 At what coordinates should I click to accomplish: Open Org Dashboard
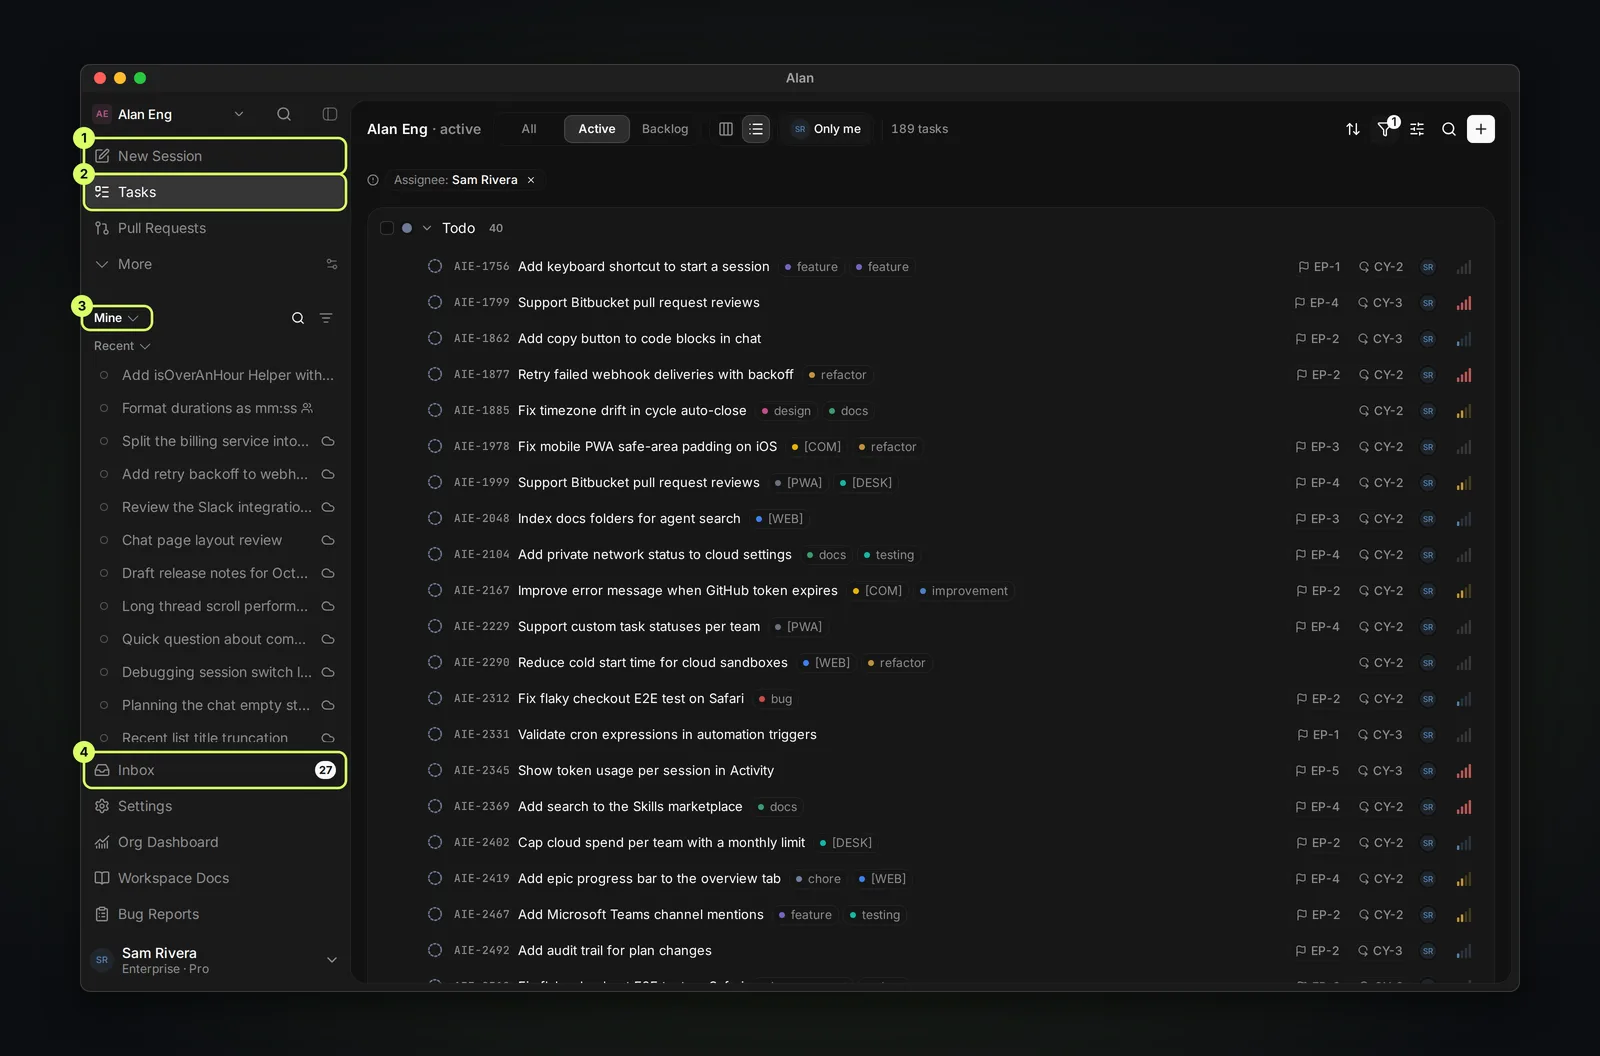pyautogui.click(x=215, y=842)
